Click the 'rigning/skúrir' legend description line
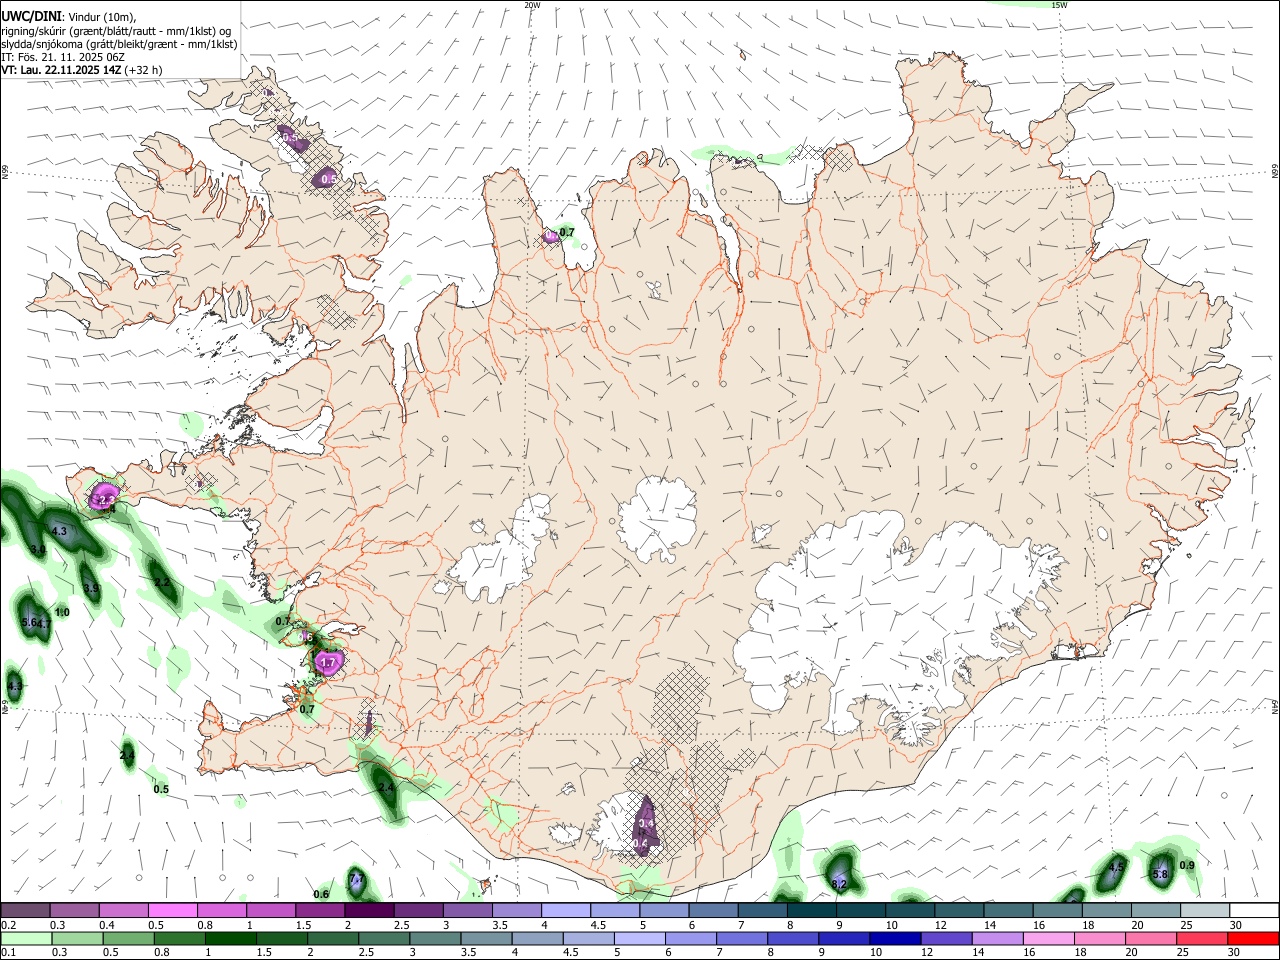Viewport: 1280px width, 960px height. pyautogui.click(x=116, y=31)
